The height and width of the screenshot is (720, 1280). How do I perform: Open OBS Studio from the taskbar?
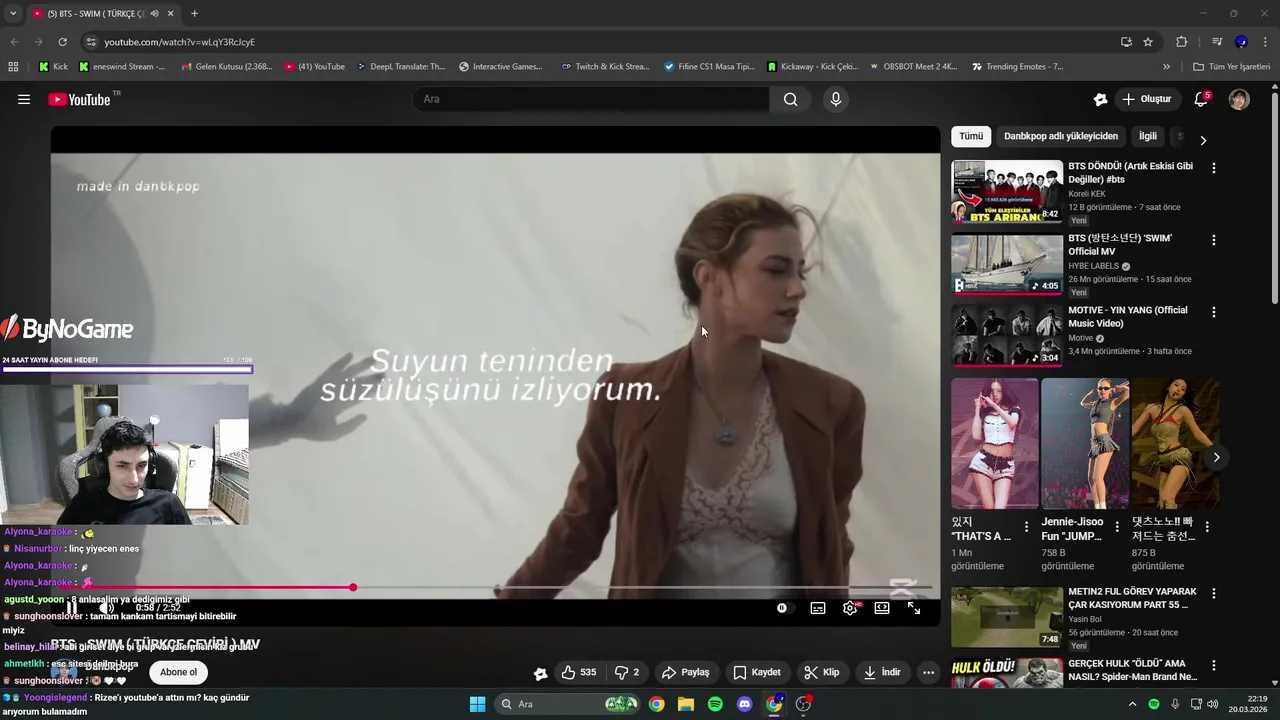pyautogui.click(x=803, y=704)
